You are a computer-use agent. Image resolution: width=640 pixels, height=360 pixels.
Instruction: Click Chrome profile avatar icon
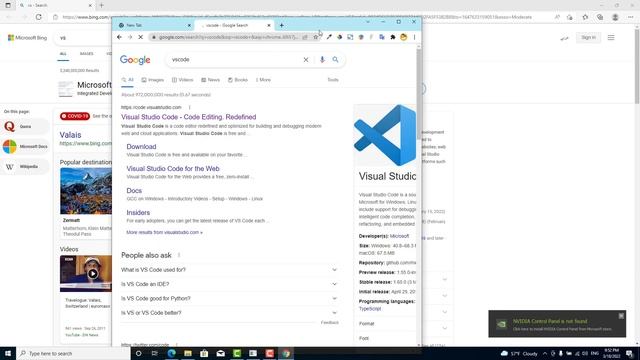[x=404, y=37]
